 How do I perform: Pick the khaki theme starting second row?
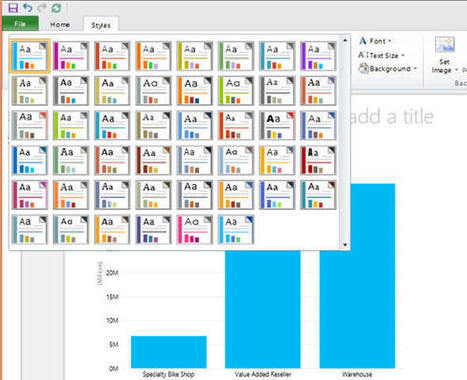click(30, 91)
